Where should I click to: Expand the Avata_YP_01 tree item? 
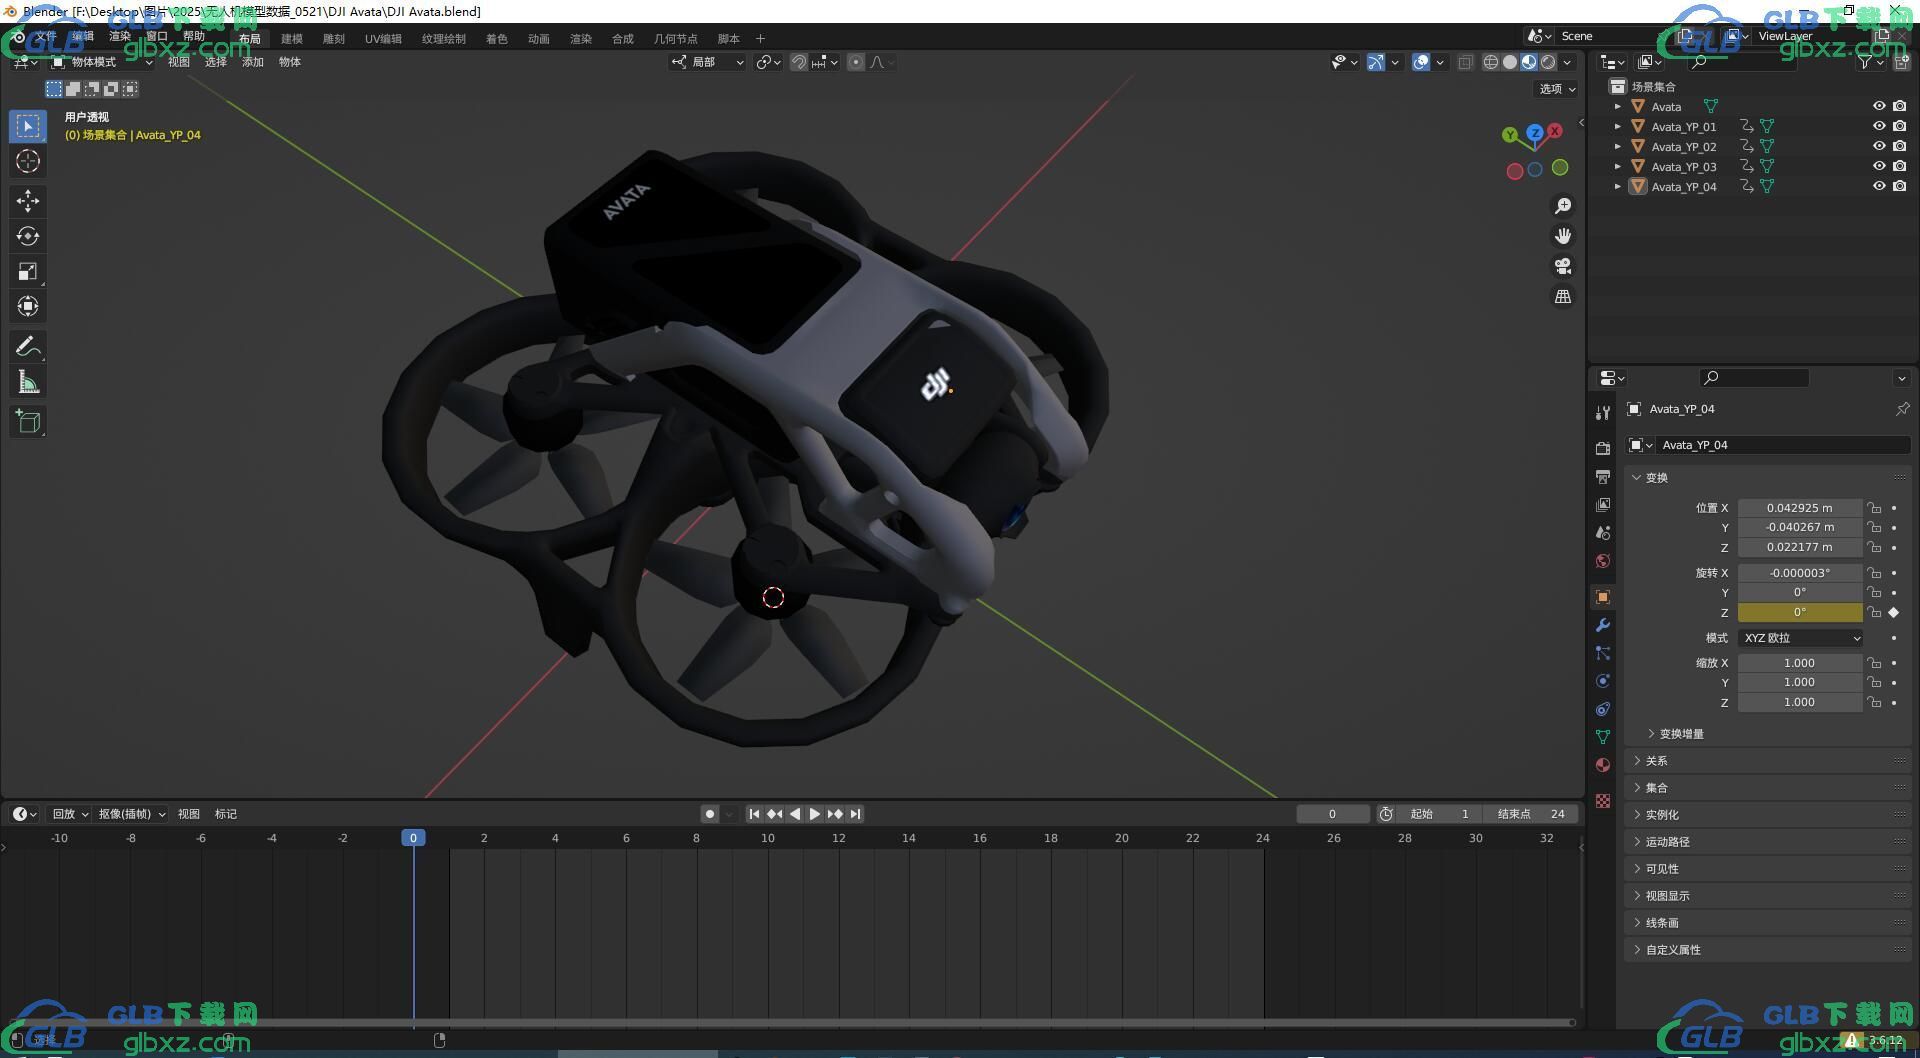click(1618, 126)
